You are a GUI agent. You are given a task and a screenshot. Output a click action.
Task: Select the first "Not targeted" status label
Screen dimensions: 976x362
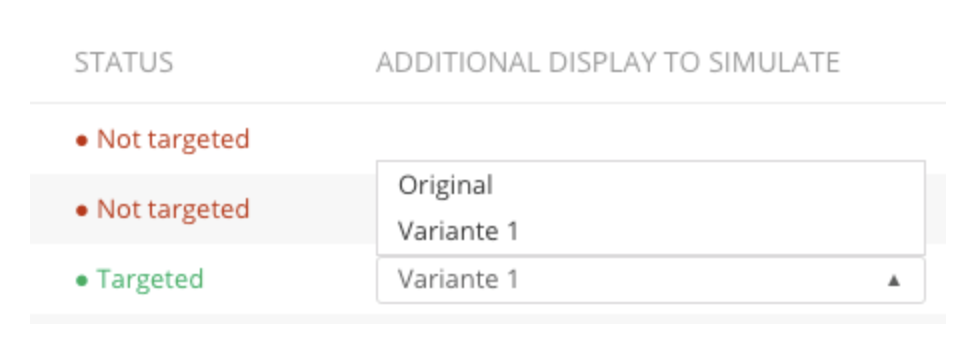pos(173,139)
